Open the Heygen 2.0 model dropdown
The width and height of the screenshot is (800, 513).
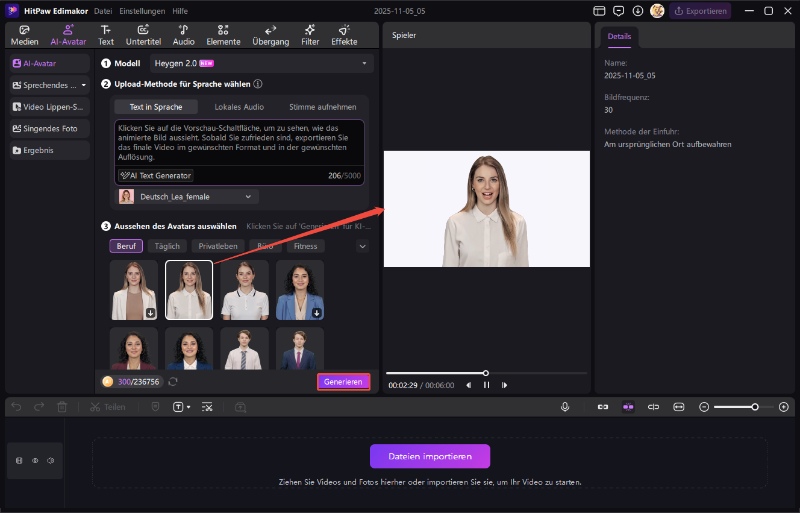[x=261, y=63]
